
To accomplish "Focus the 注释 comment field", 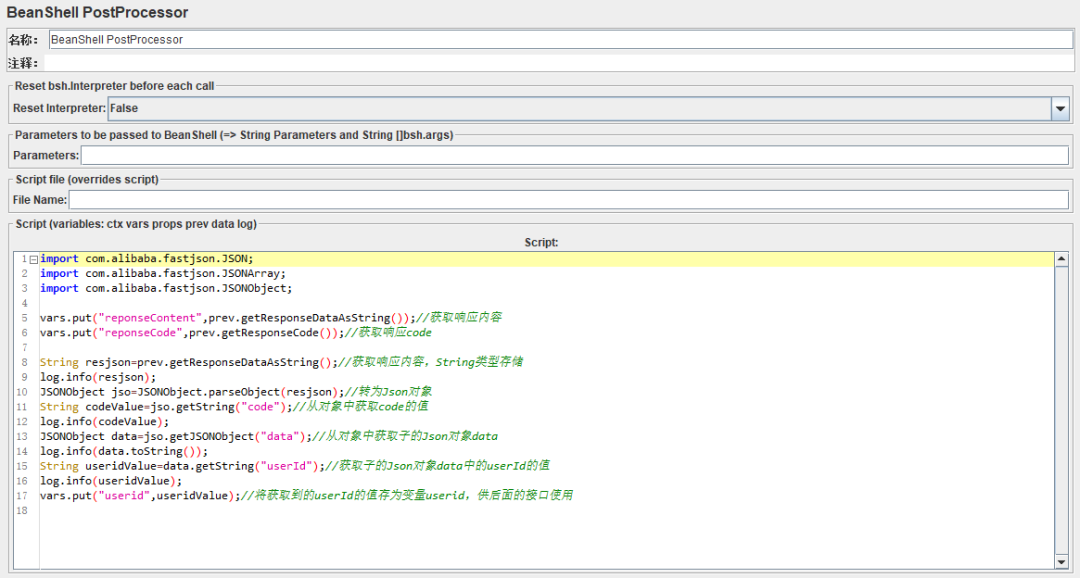I will tap(560, 63).
